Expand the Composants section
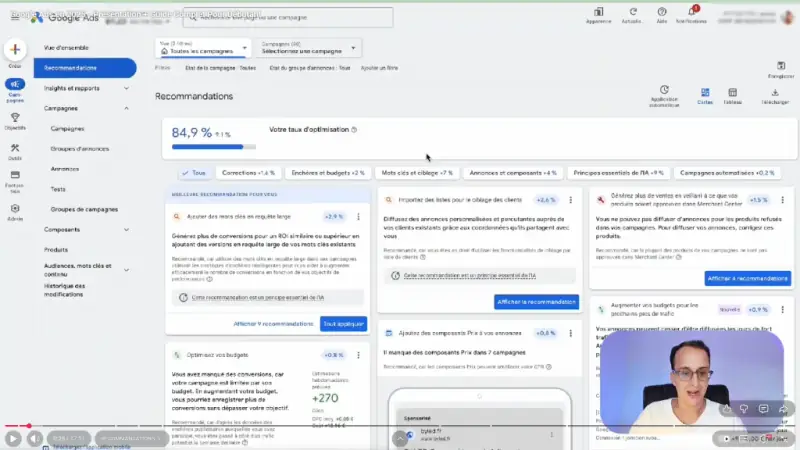Viewport: 800px width, 450px height. point(126,230)
